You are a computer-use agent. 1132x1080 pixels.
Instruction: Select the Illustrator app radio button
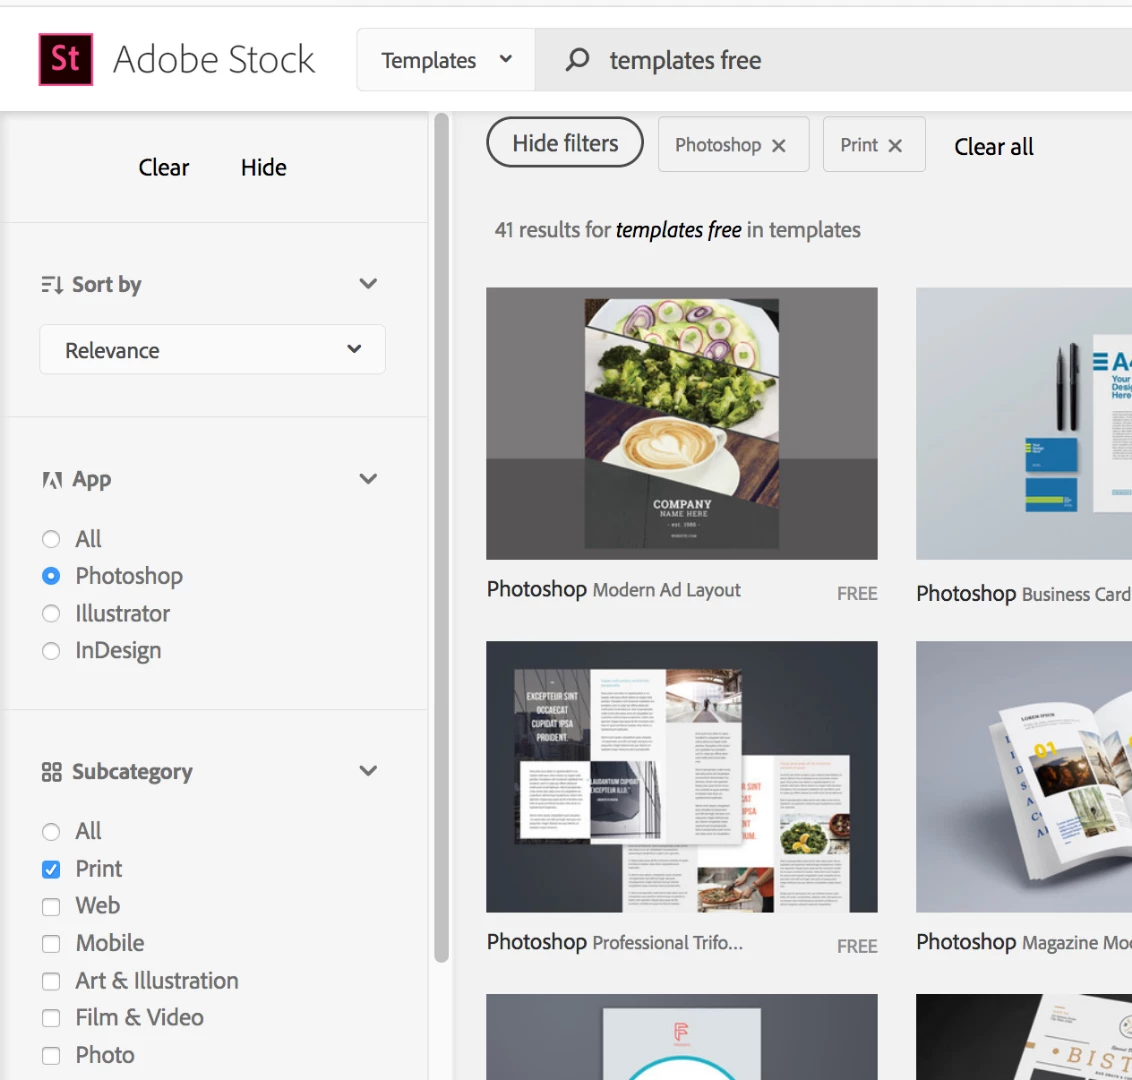51,614
